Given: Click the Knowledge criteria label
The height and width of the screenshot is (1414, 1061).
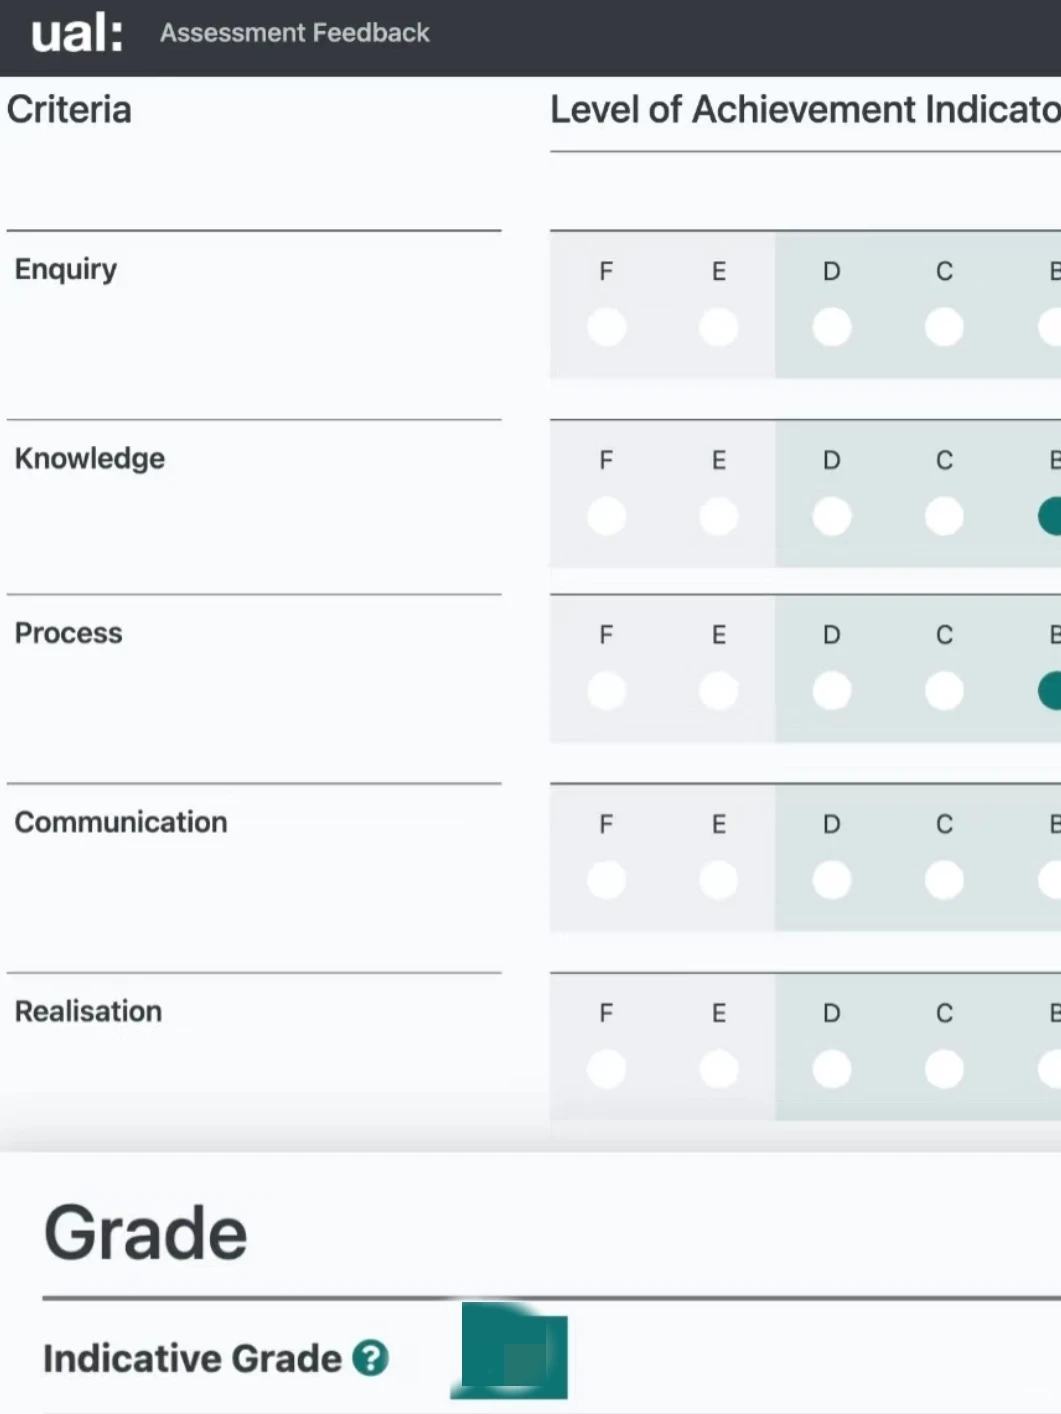Looking at the screenshot, I should [x=90, y=458].
